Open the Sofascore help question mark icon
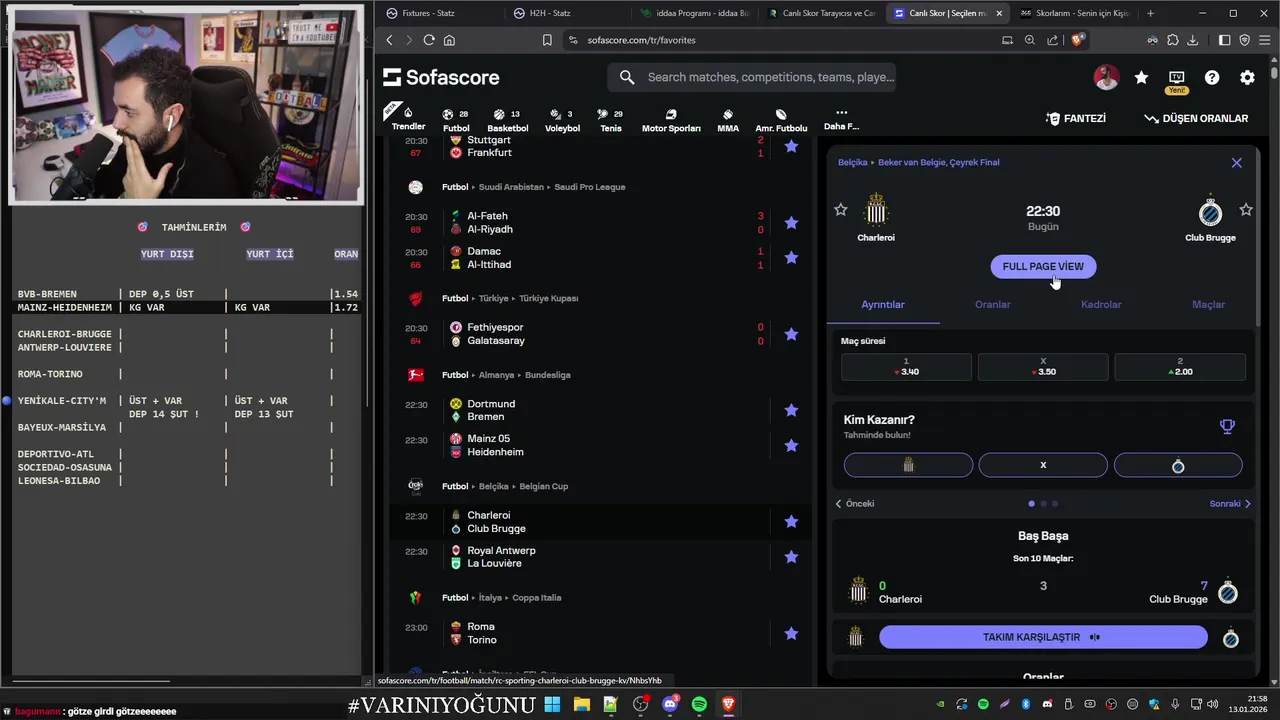Image resolution: width=1280 pixels, height=720 pixels. coord(1212,77)
